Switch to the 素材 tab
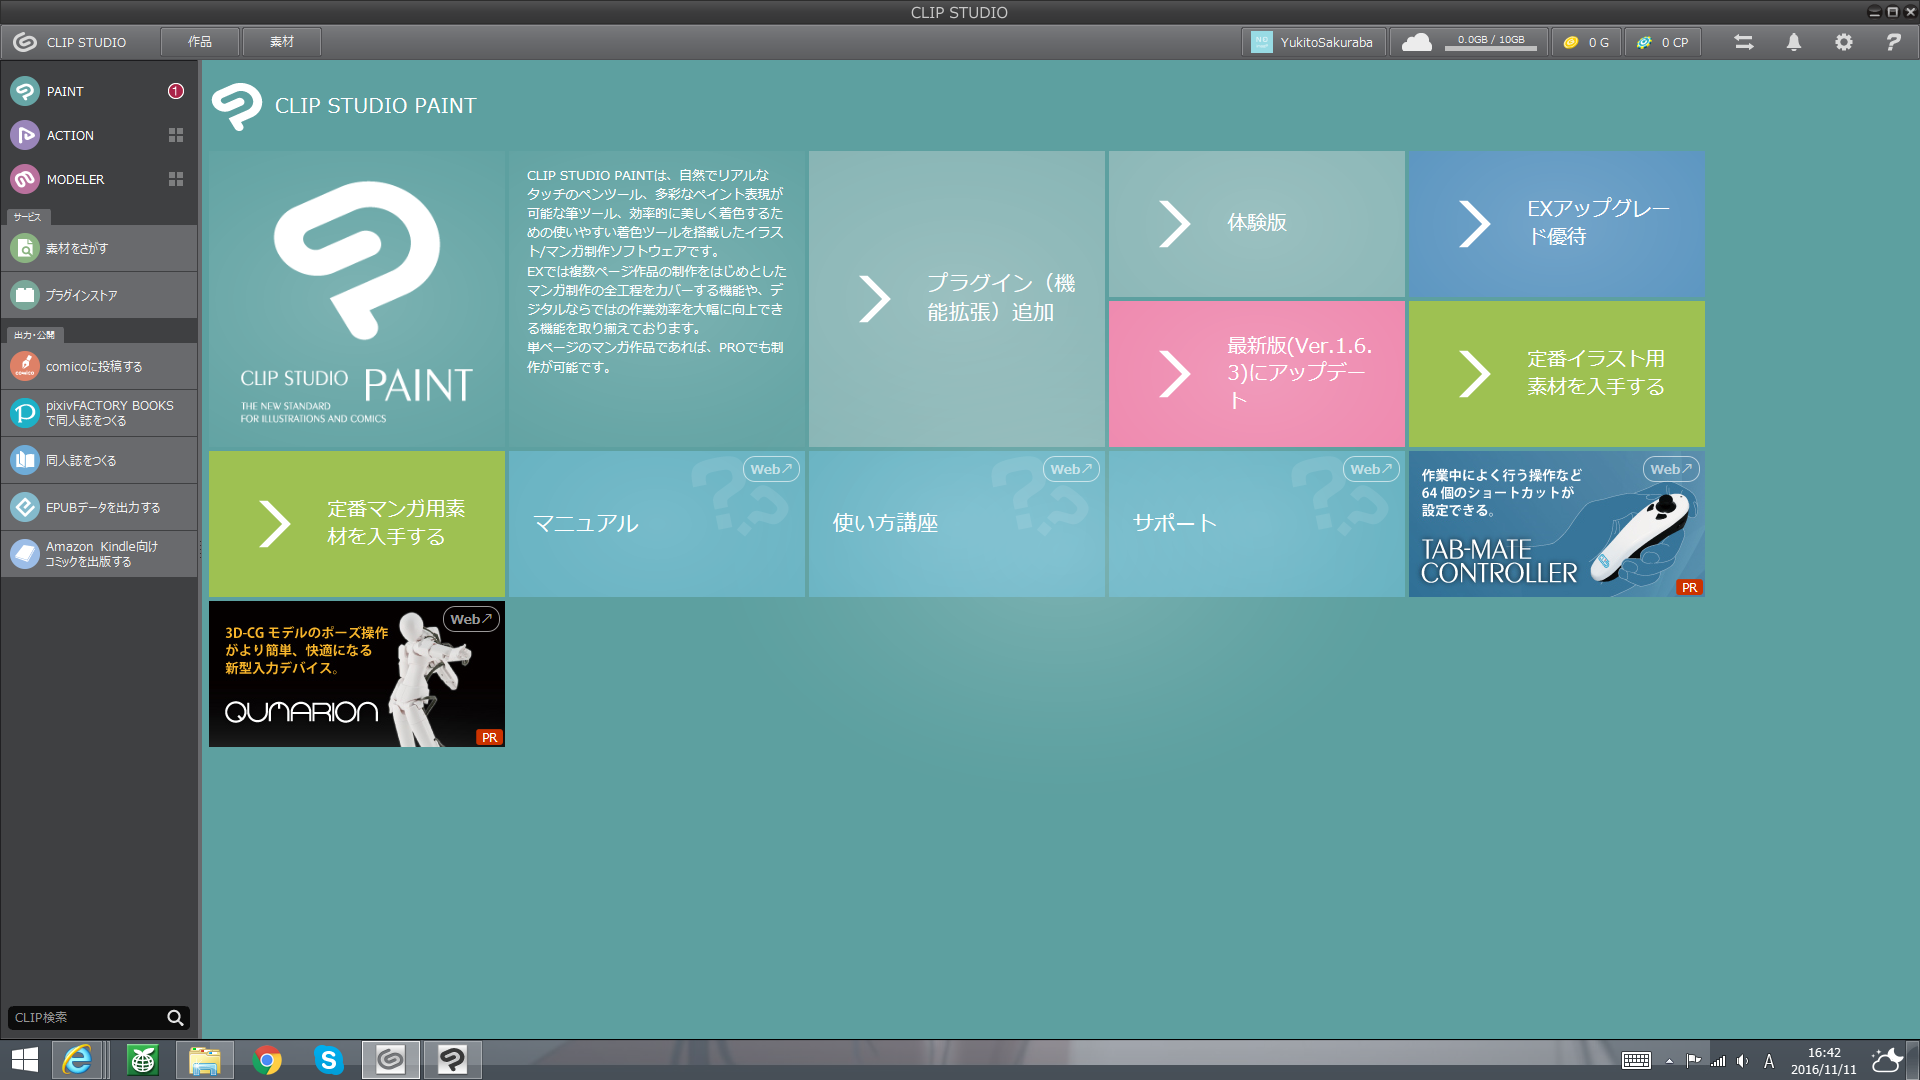 pos(282,42)
